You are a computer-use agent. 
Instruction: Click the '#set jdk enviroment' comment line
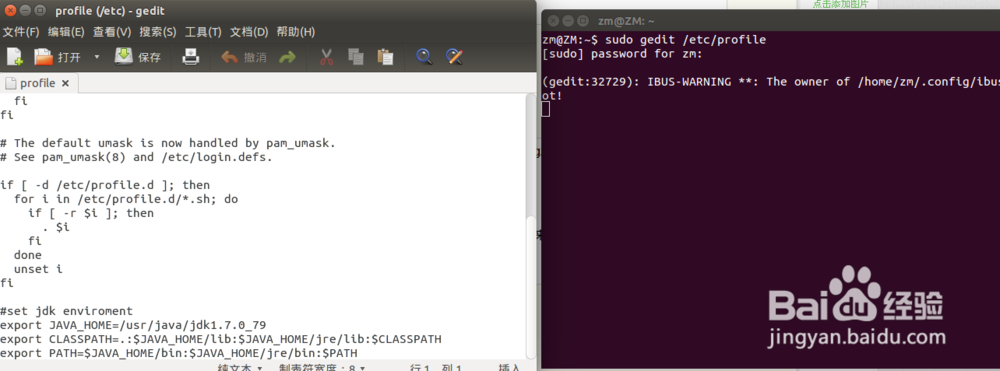coord(66,311)
